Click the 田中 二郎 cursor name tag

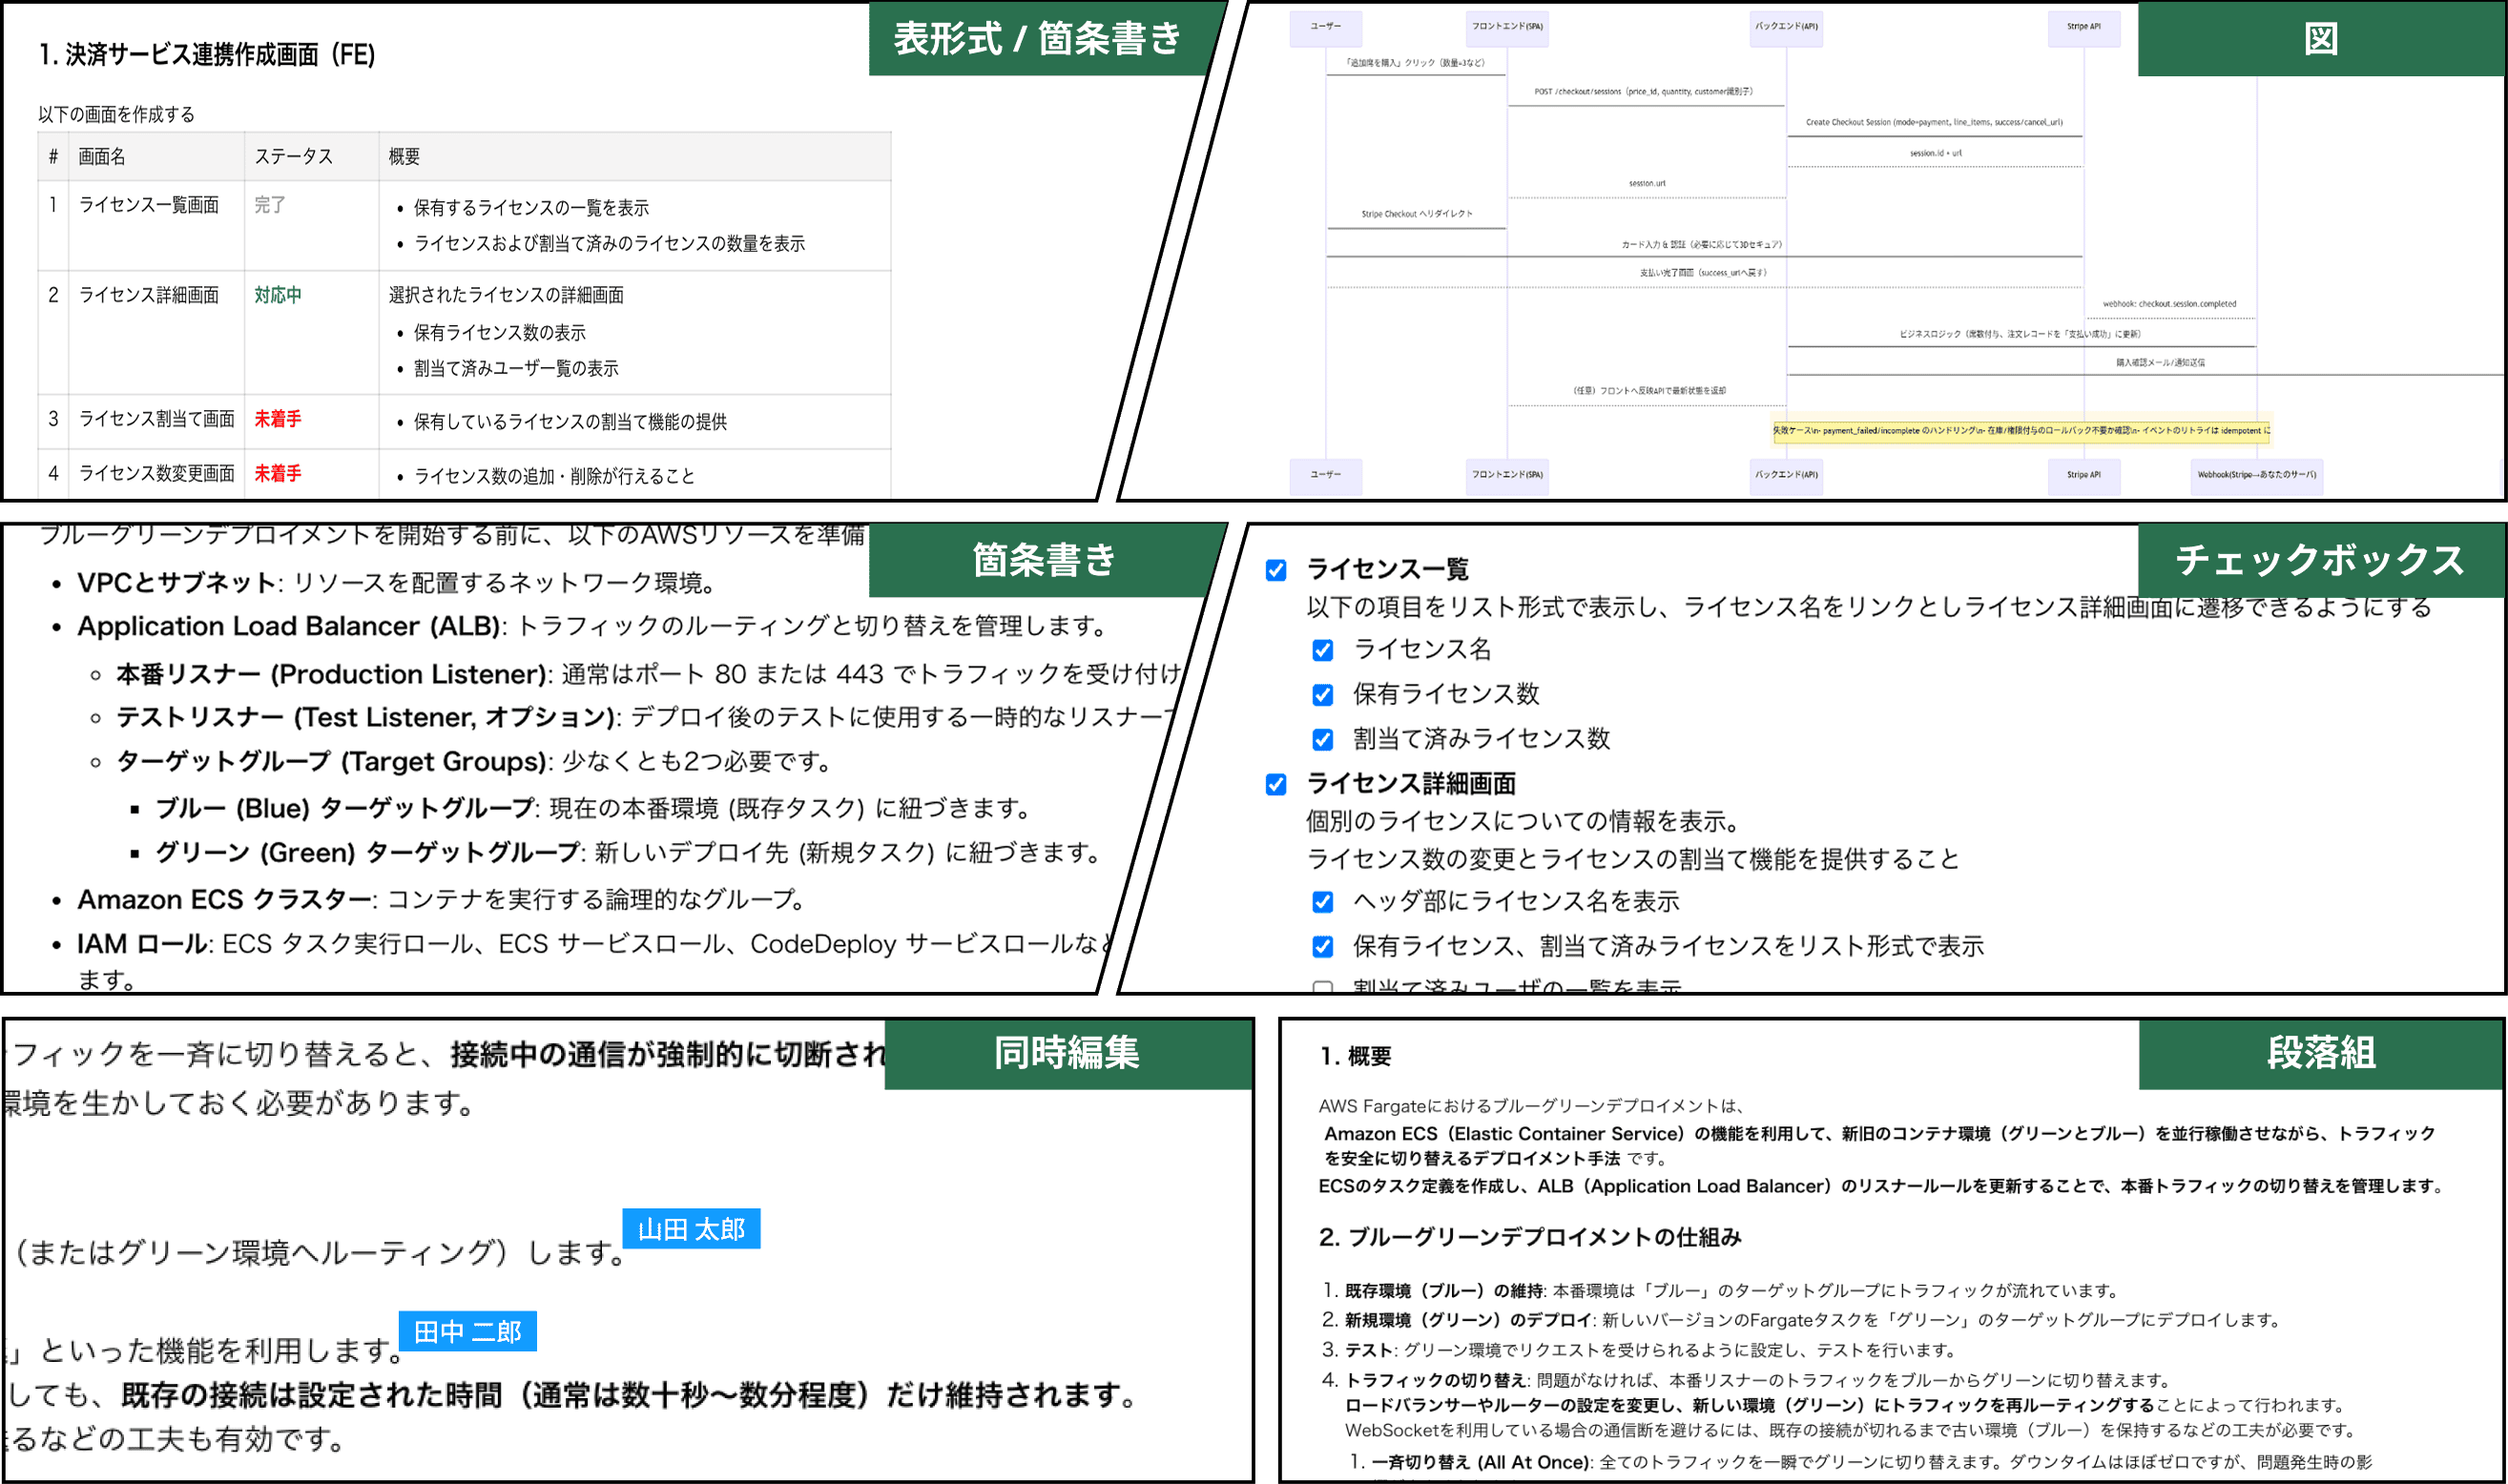tap(467, 1331)
